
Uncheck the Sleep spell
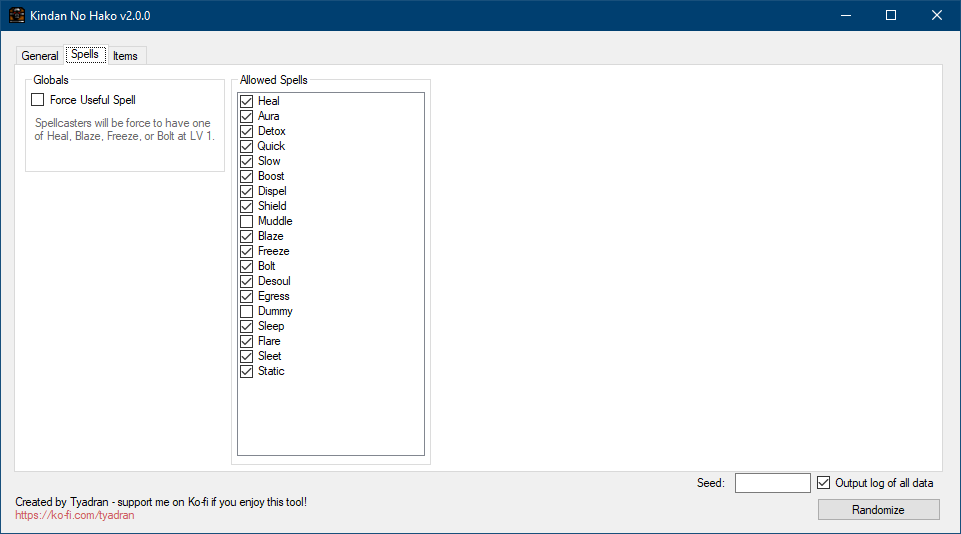click(x=247, y=326)
